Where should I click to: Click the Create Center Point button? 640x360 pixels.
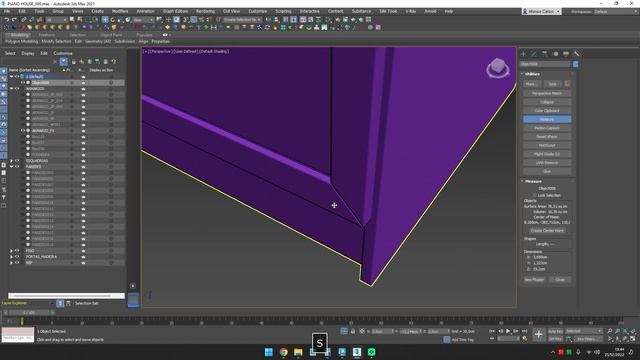(x=547, y=231)
